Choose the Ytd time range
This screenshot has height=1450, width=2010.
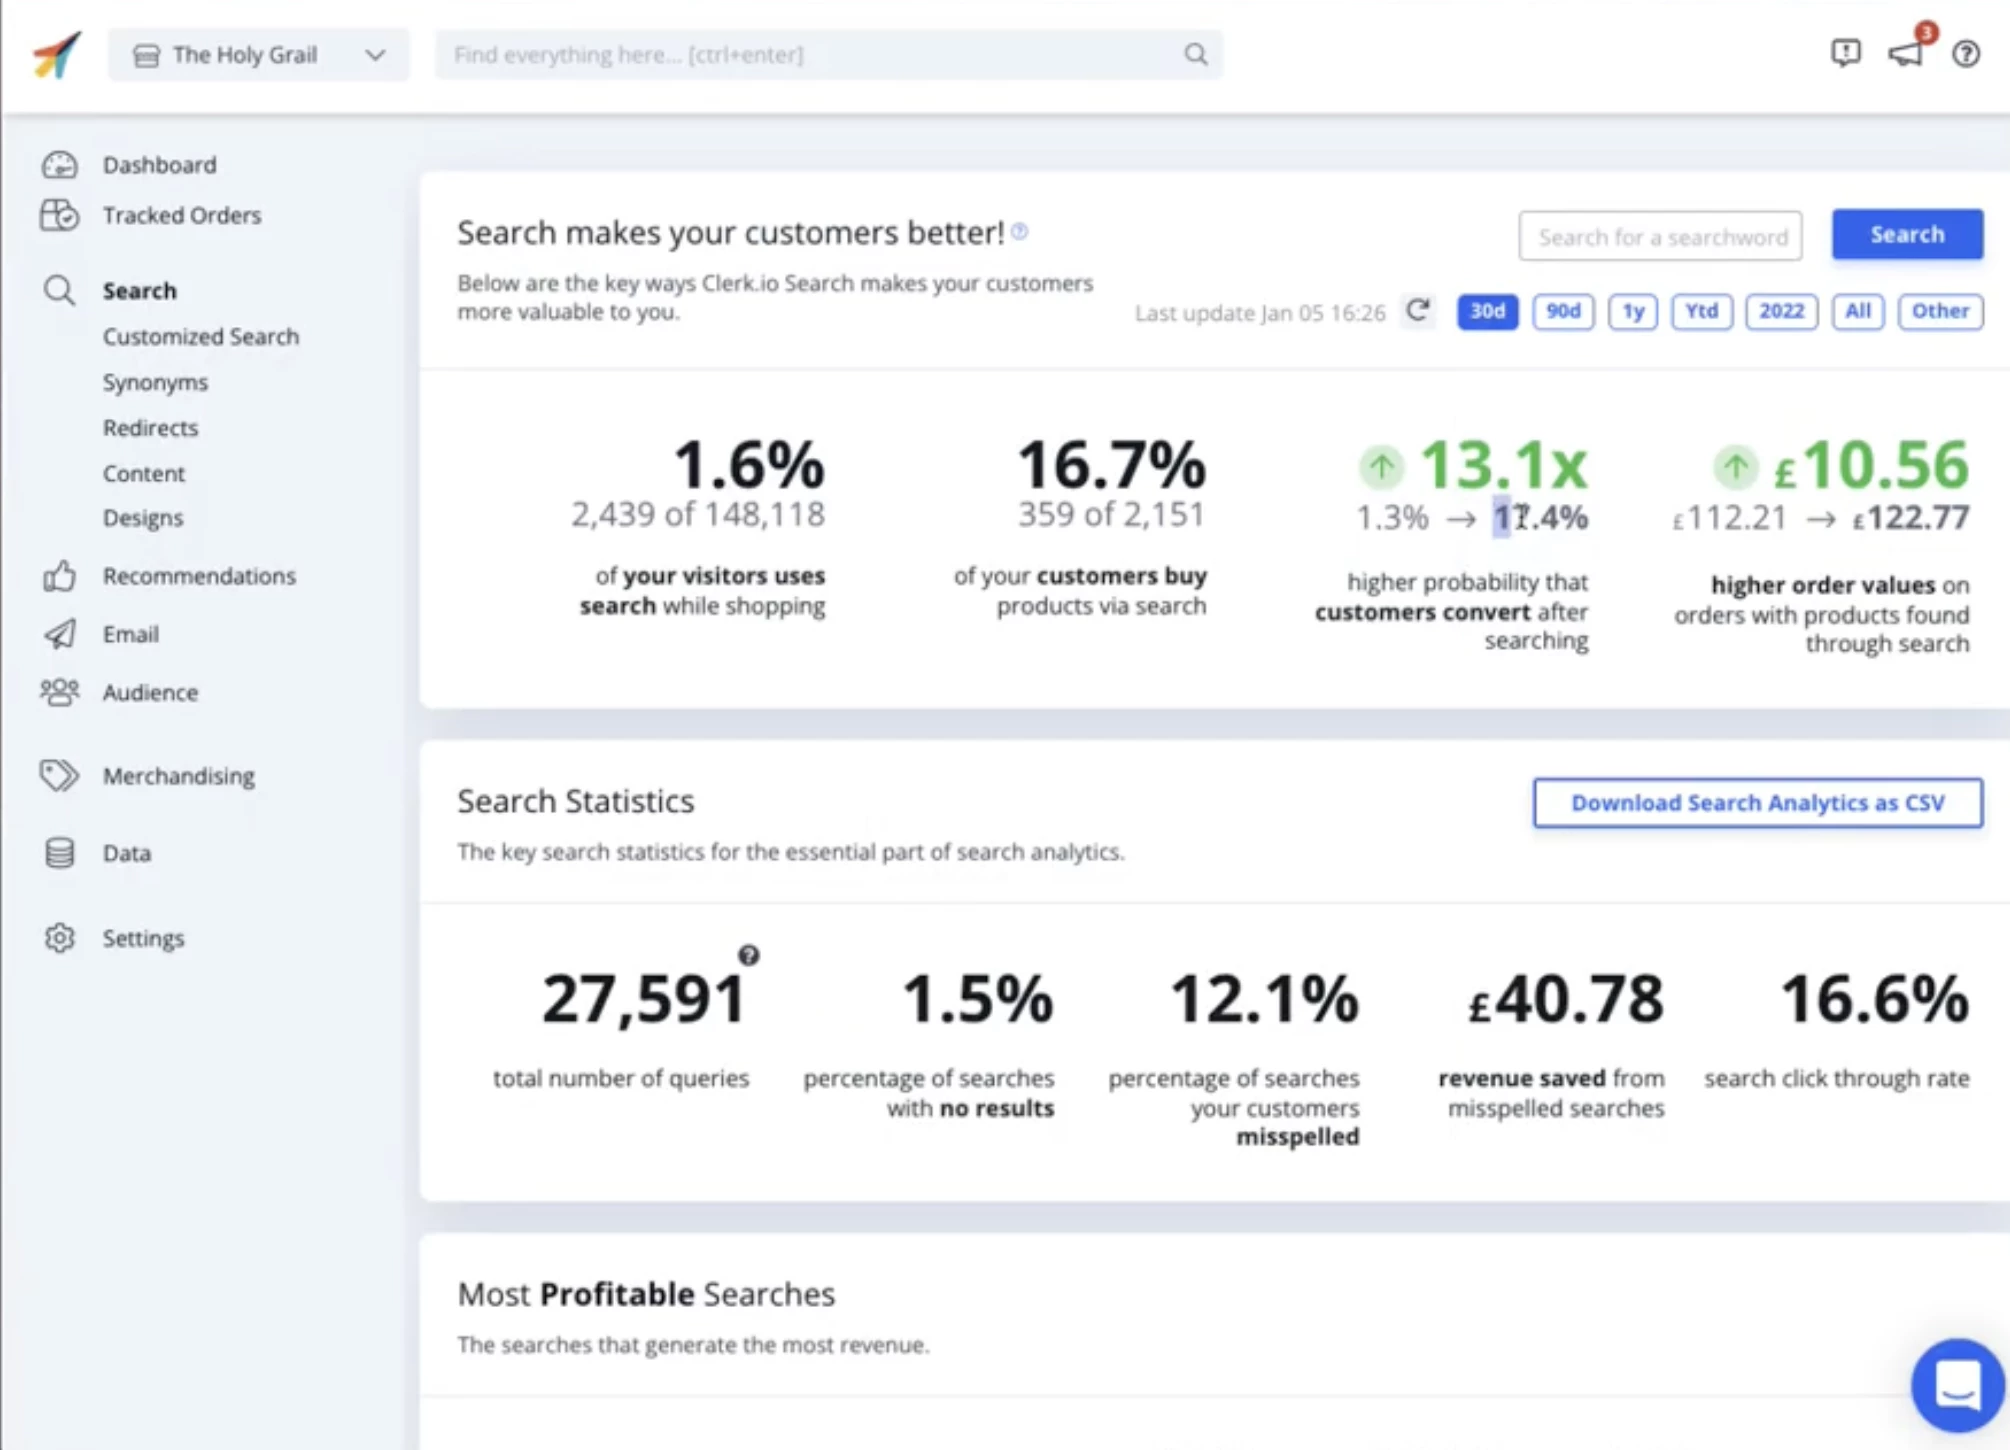point(1701,311)
